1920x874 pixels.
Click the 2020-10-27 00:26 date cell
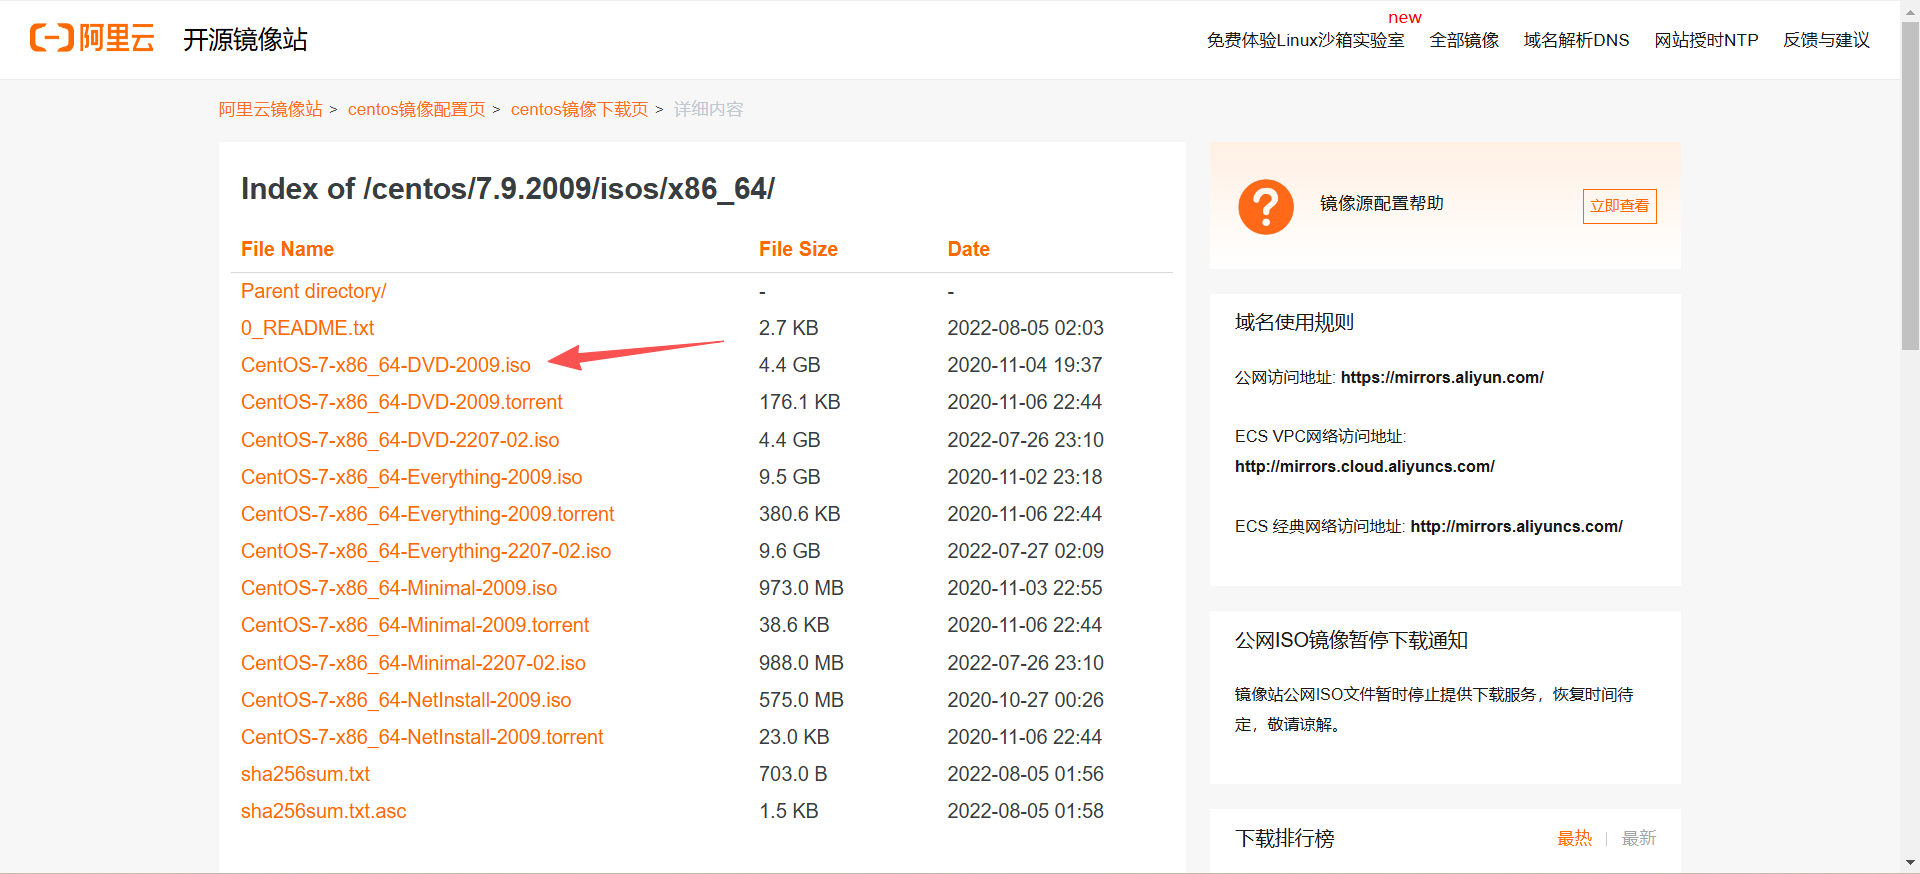click(x=1024, y=700)
